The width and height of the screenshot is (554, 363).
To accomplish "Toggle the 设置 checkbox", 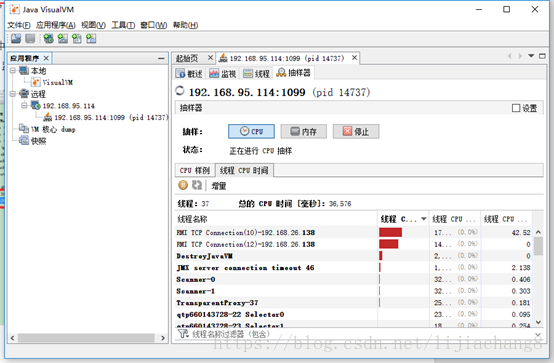I will (516, 108).
